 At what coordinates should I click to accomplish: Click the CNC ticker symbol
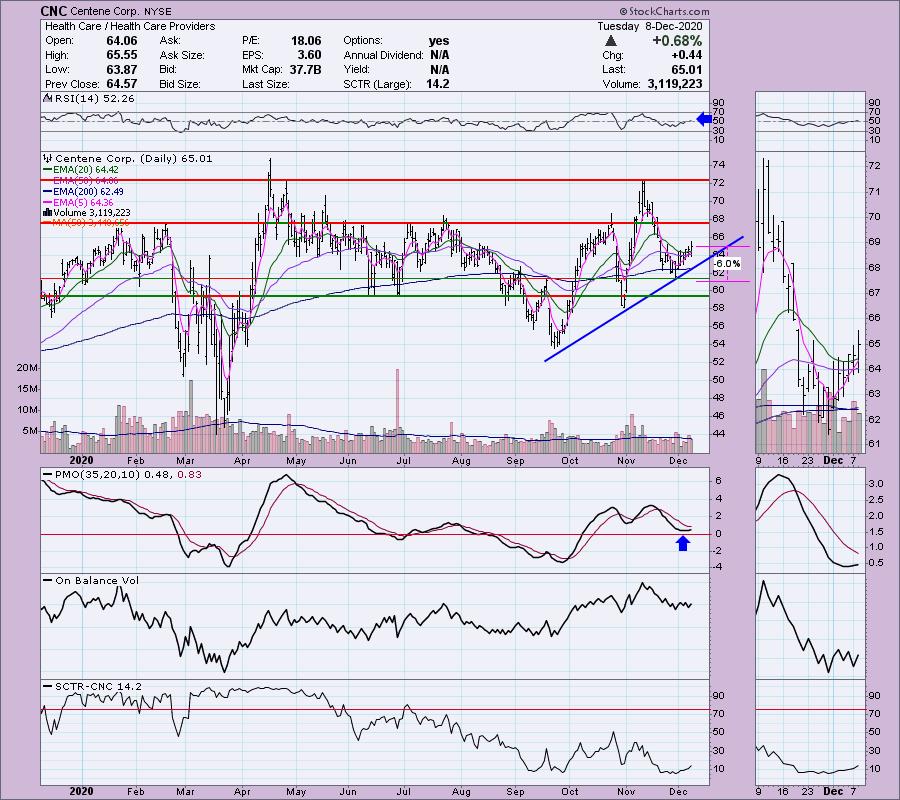tap(54, 11)
